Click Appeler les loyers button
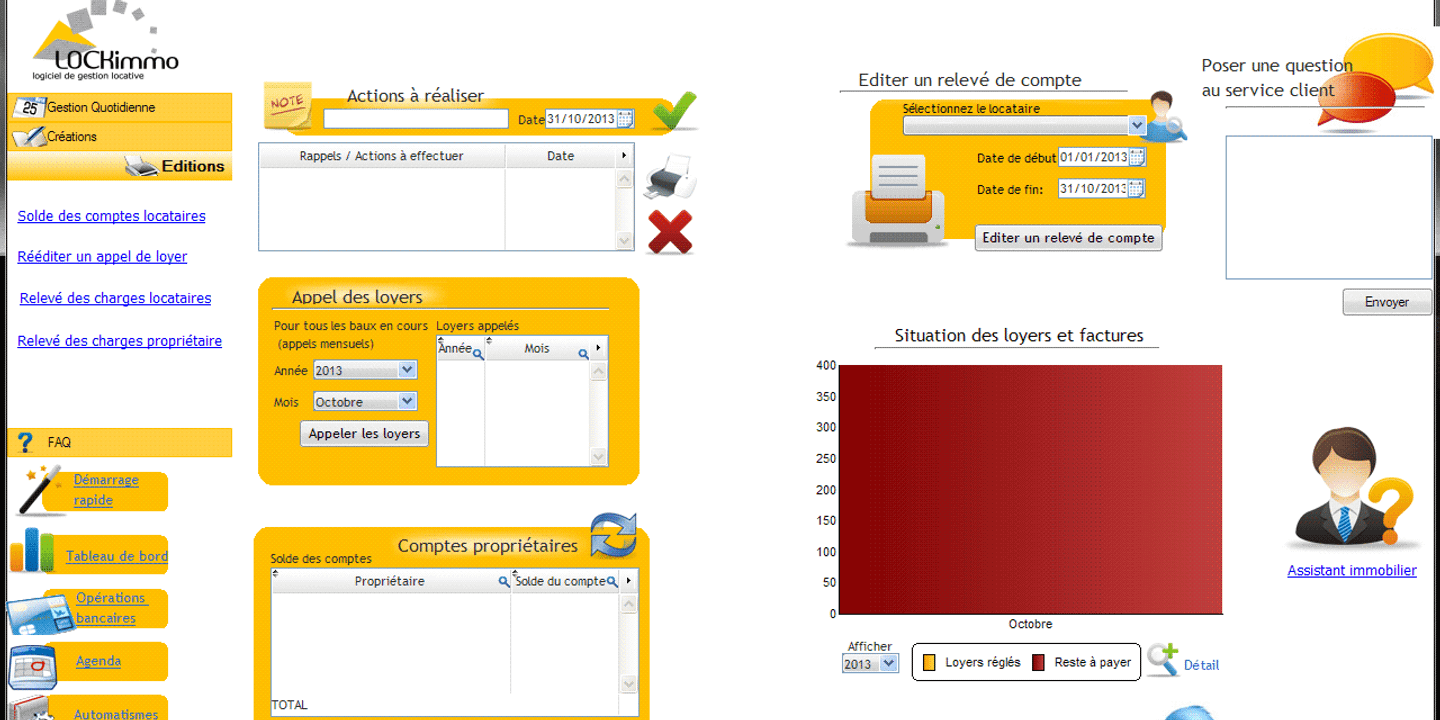The height and width of the screenshot is (720, 1440). coord(364,433)
